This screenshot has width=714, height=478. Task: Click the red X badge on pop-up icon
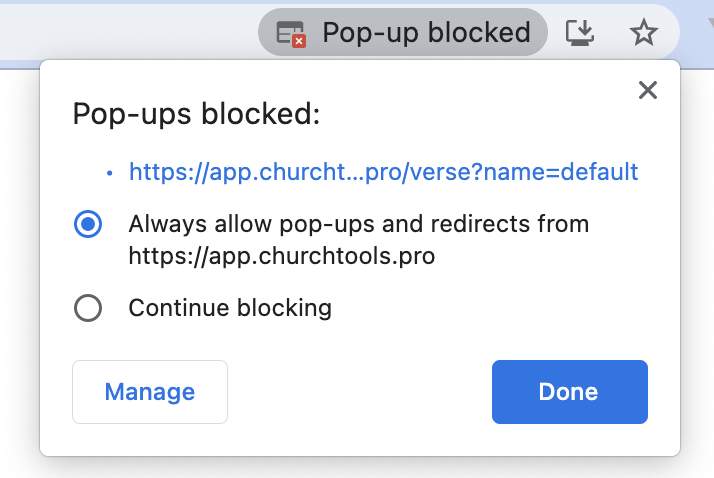pos(298,40)
